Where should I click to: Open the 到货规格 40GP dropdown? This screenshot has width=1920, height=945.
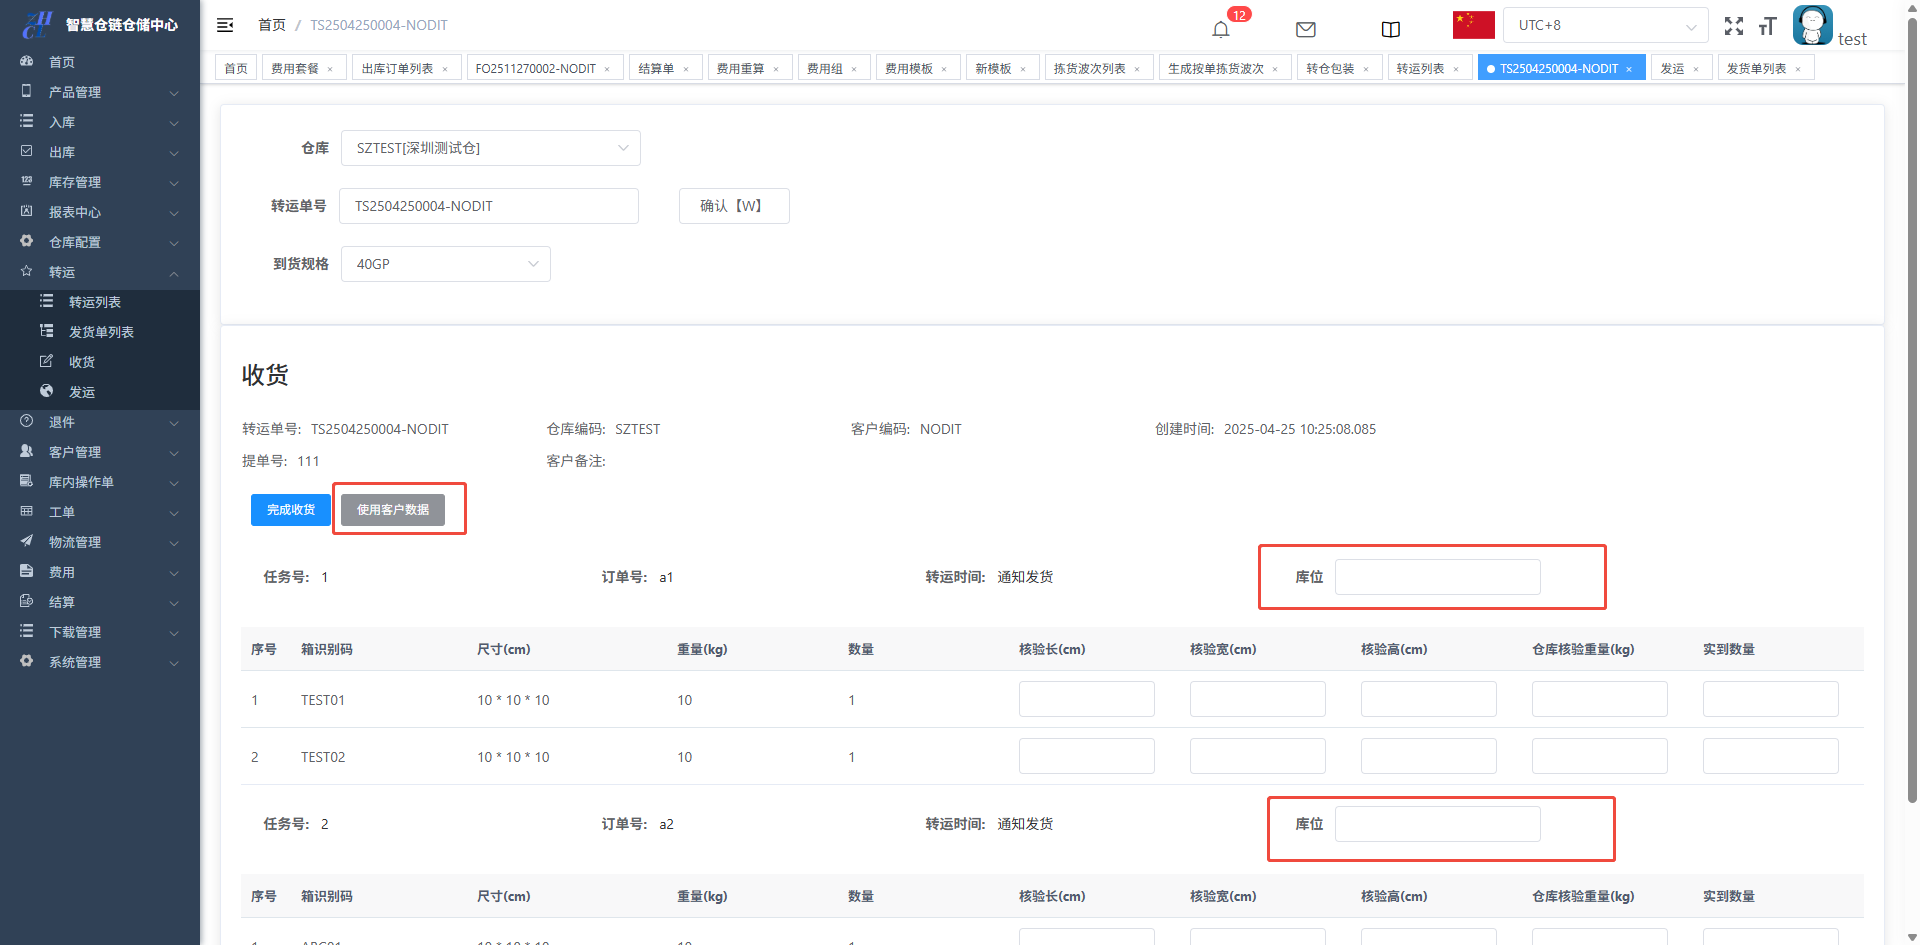445,264
